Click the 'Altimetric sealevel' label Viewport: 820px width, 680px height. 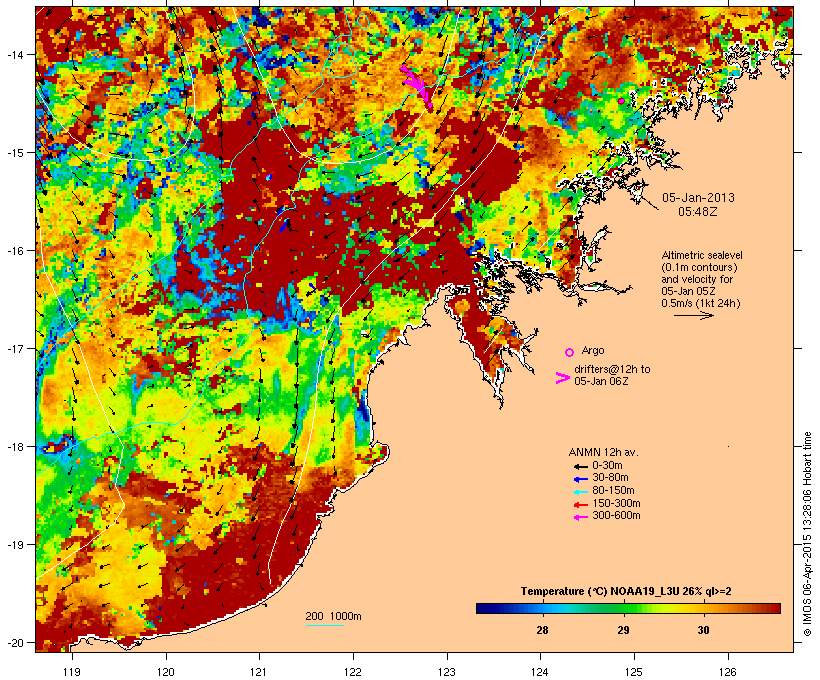(x=702, y=255)
